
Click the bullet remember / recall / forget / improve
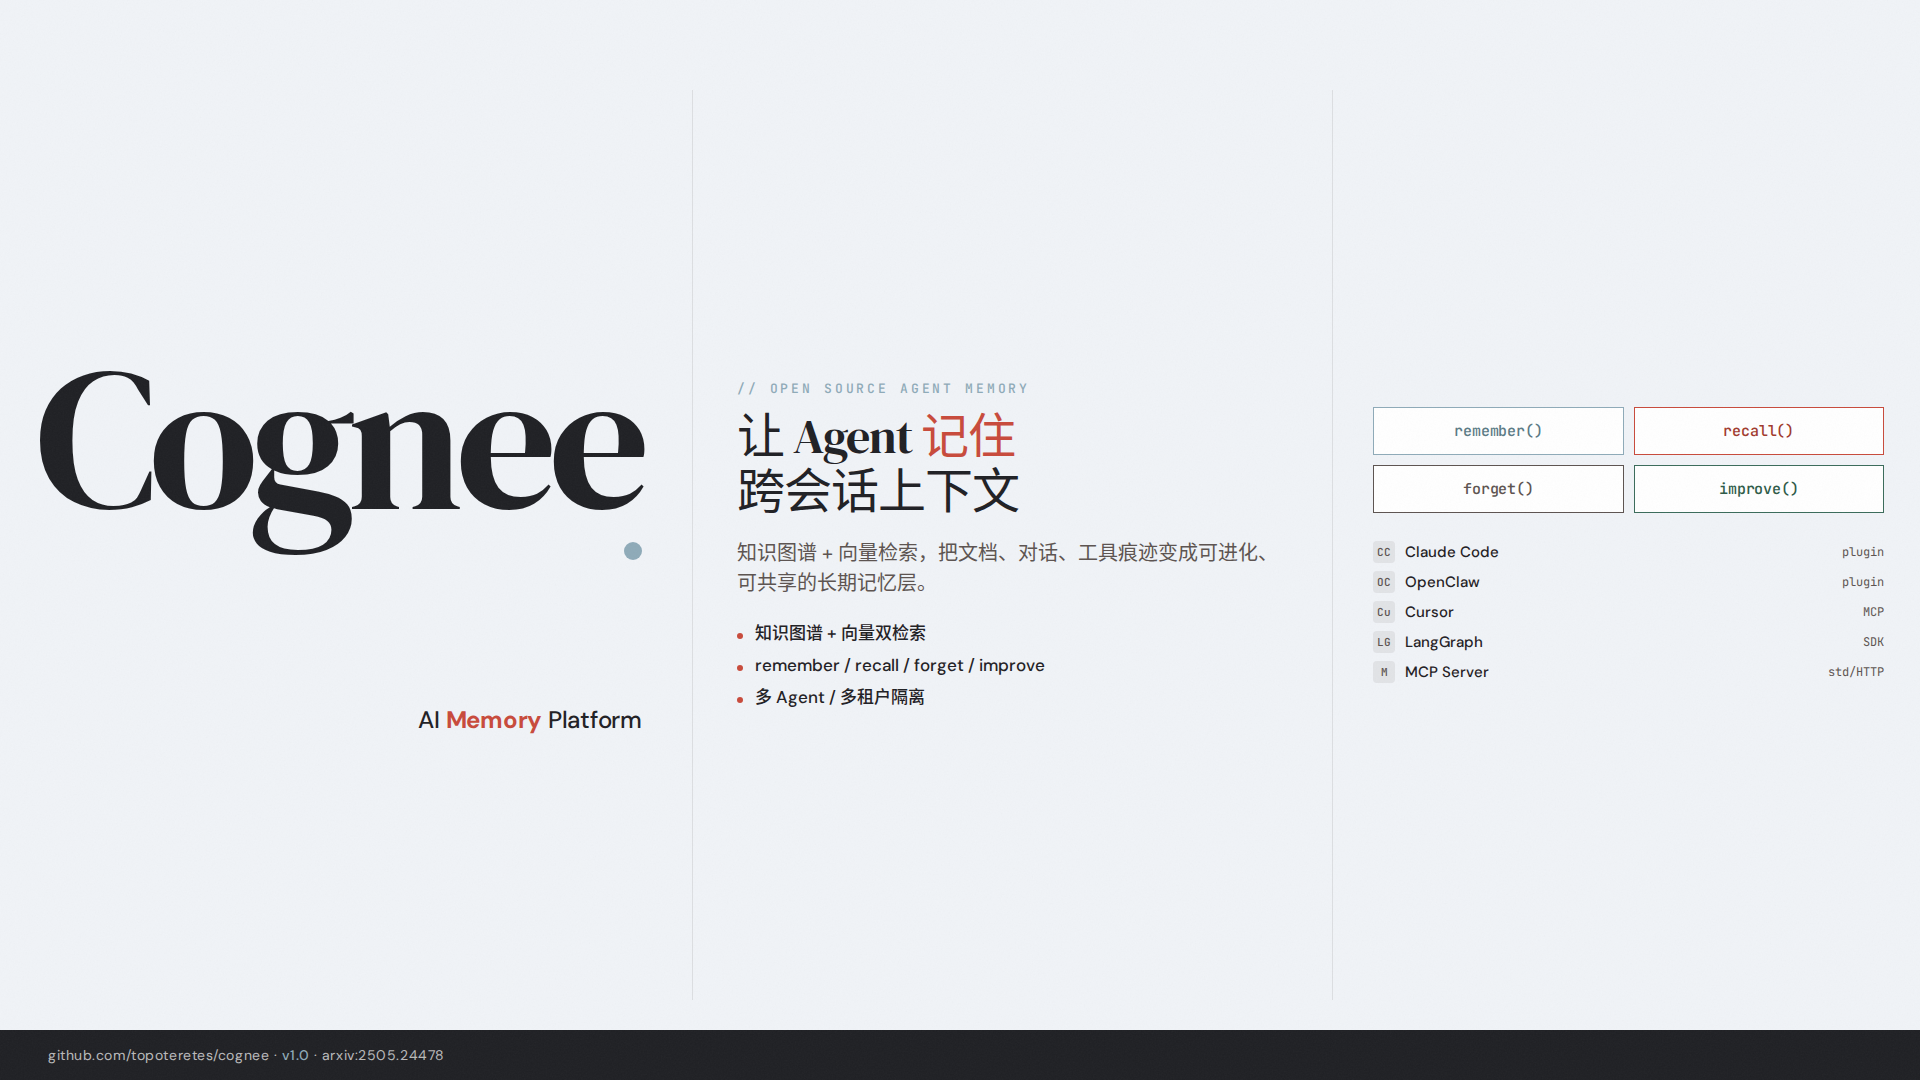[x=899, y=665]
